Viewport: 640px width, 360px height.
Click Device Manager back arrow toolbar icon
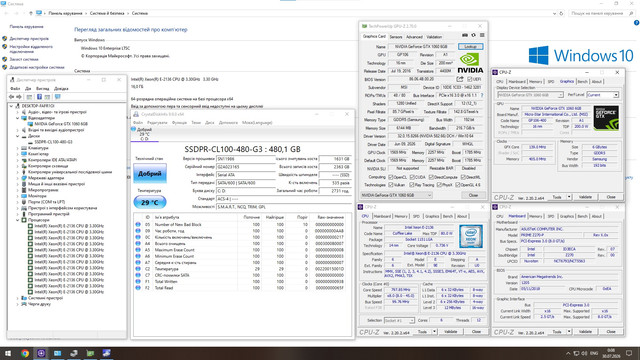pyautogui.click(x=11, y=97)
